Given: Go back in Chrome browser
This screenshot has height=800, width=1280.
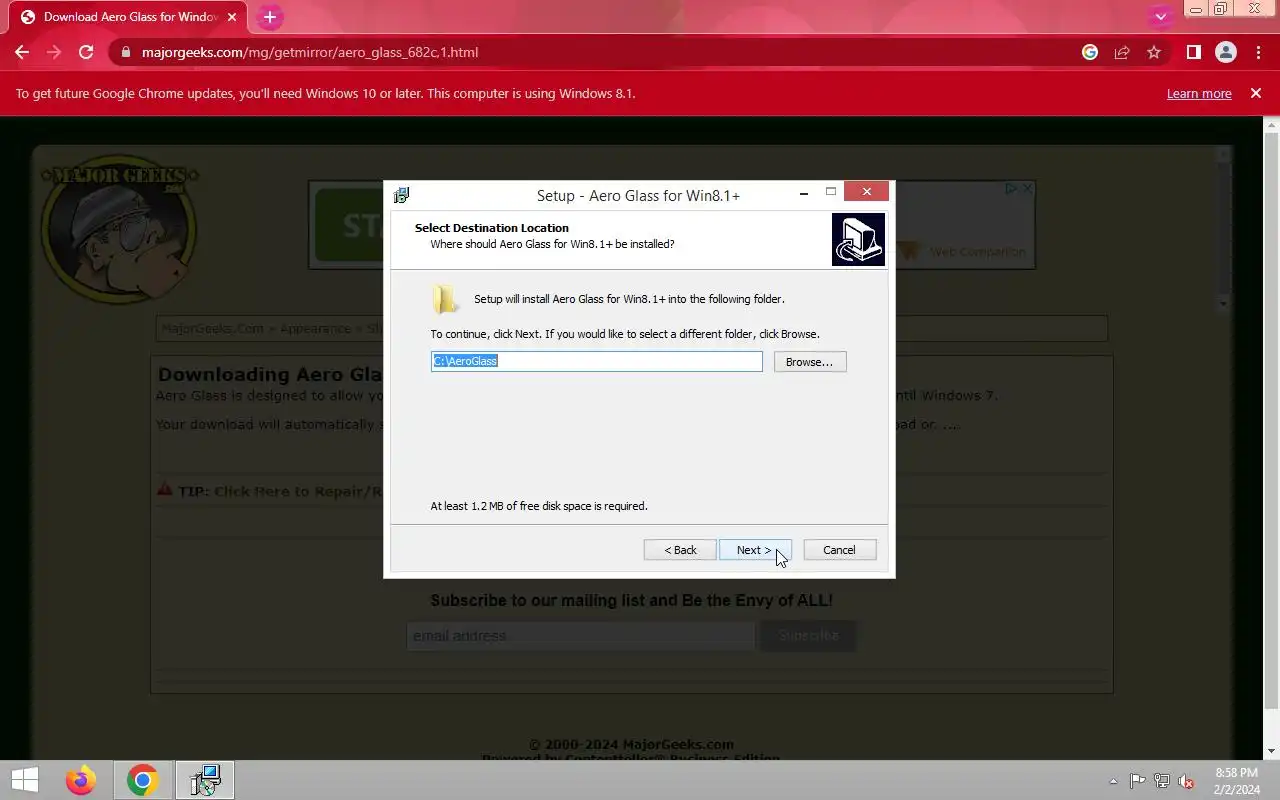Looking at the screenshot, I should click(x=22, y=52).
